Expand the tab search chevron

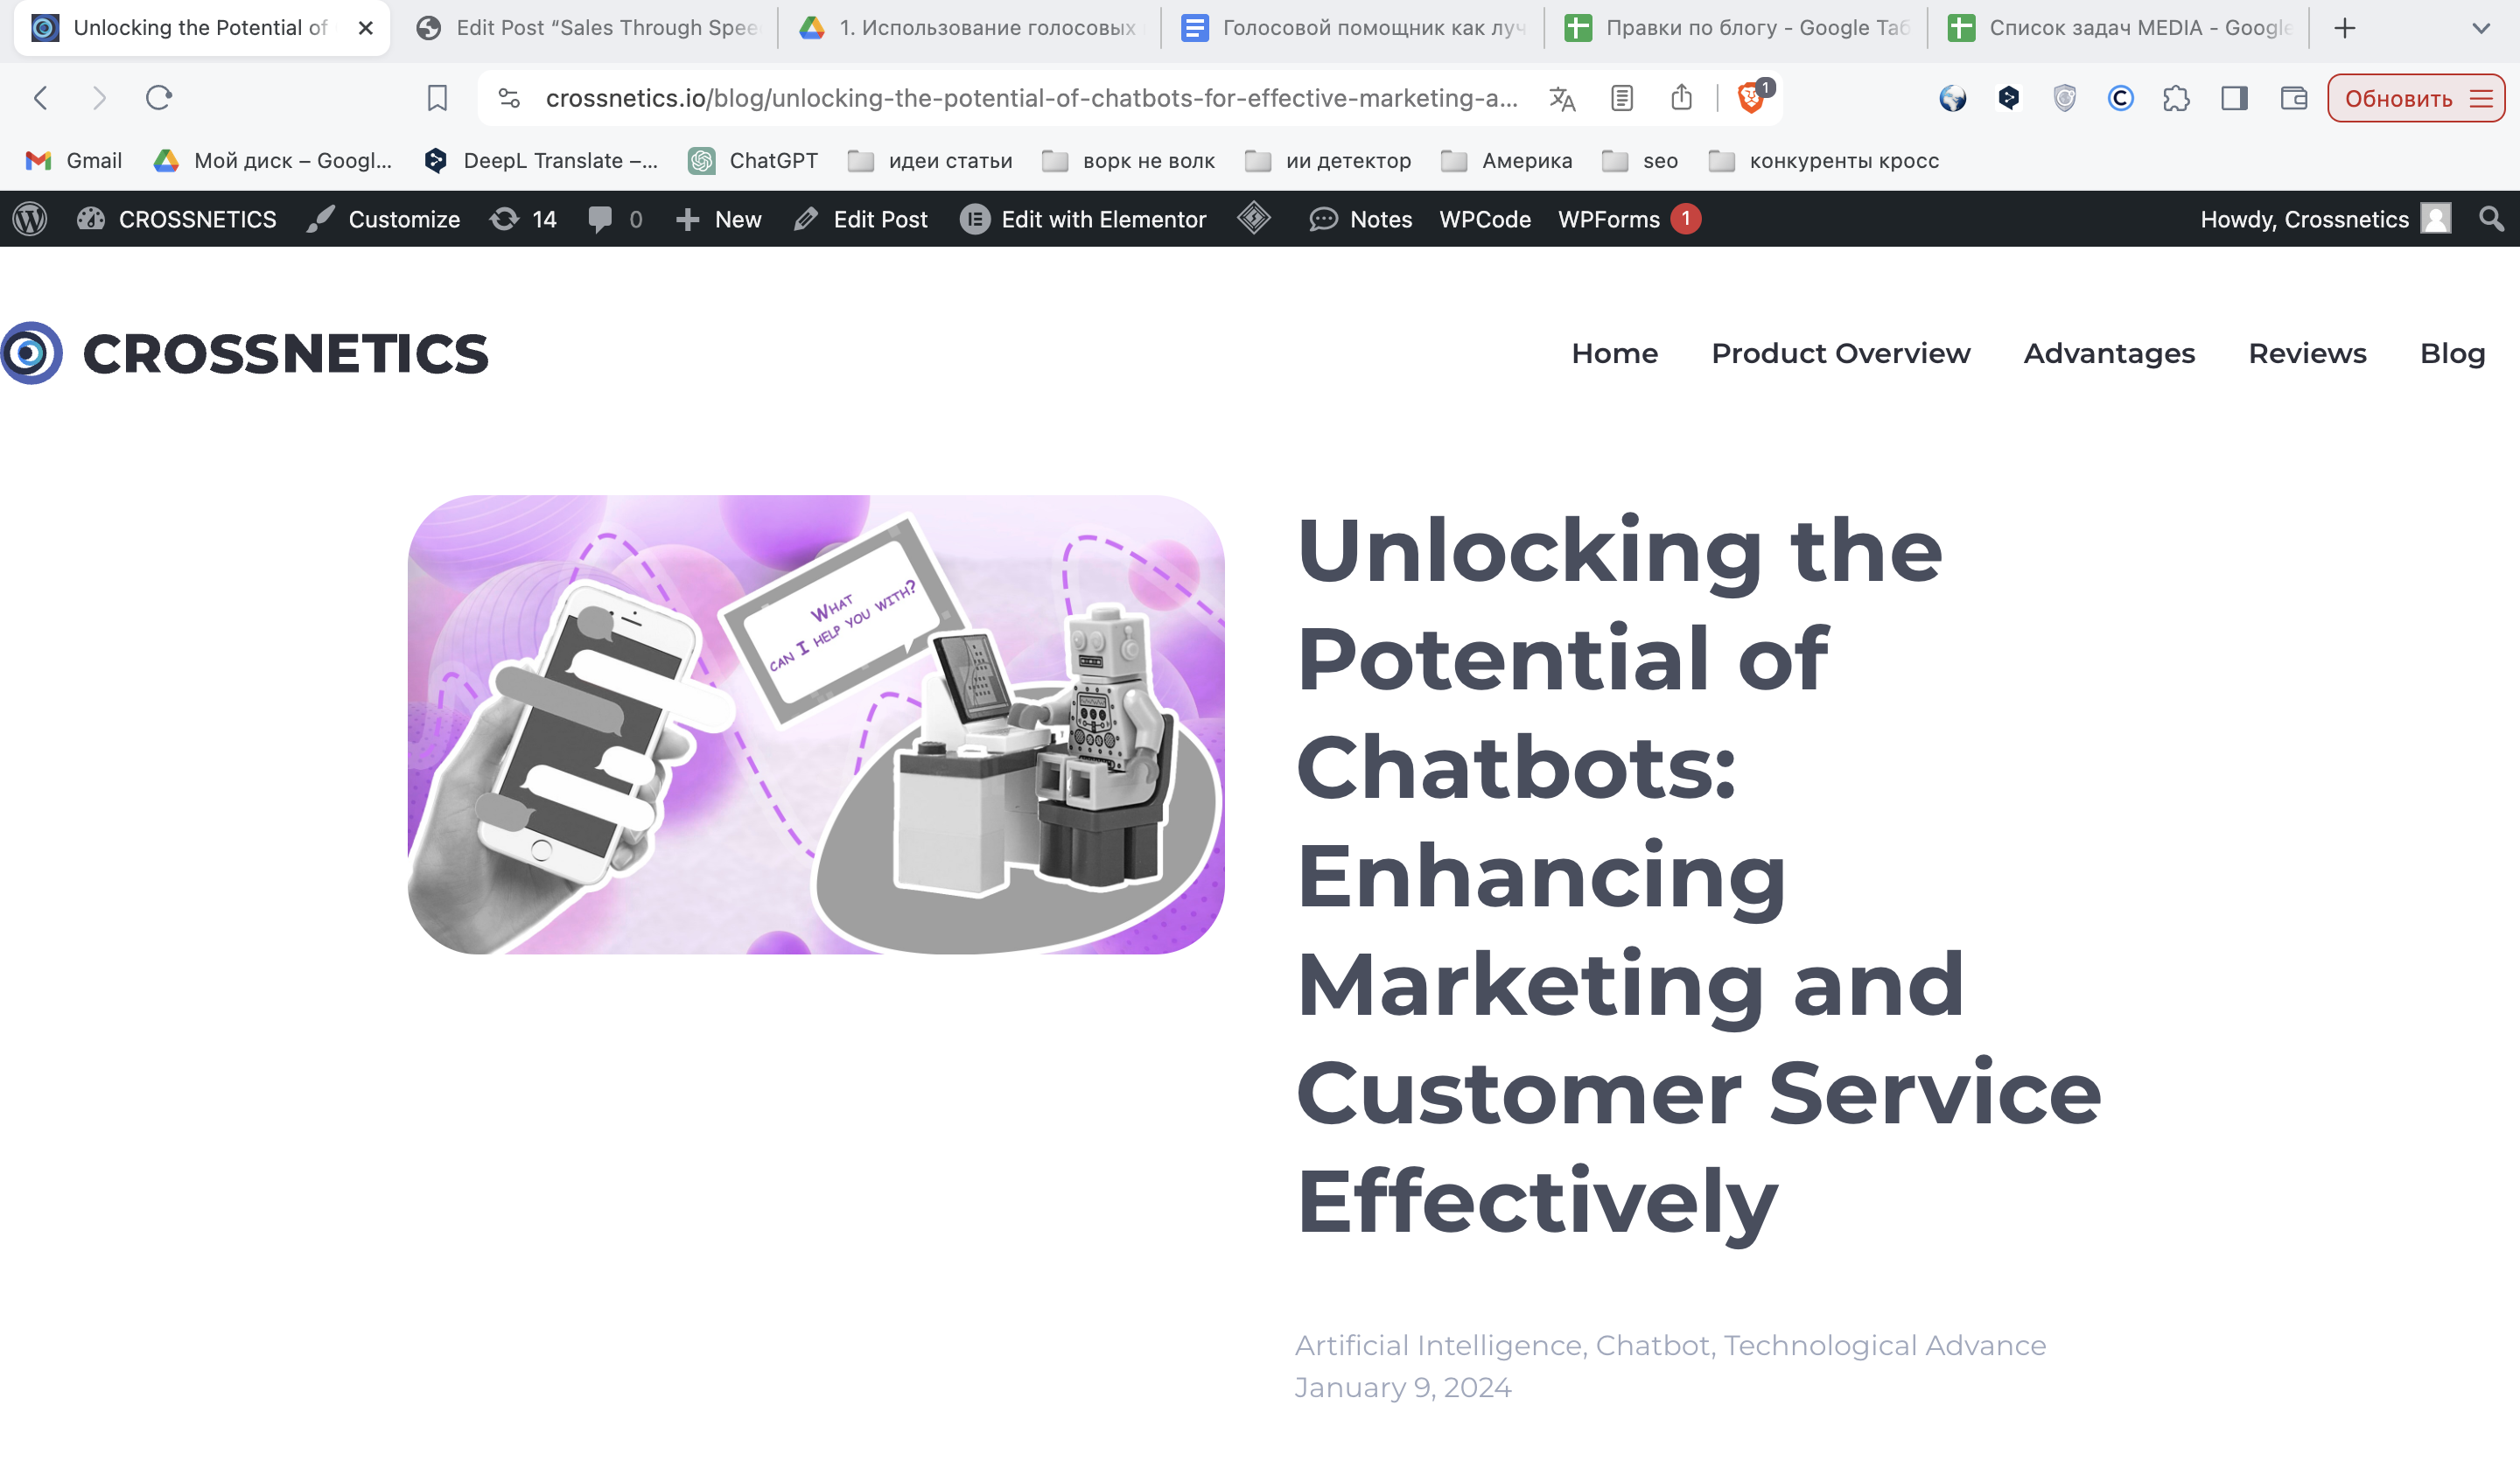(x=2481, y=28)
